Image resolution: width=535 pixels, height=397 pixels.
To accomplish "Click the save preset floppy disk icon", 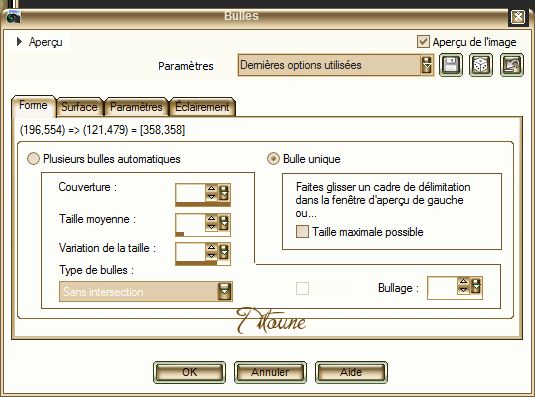I will pyautogui.click(x=451, y=65).
